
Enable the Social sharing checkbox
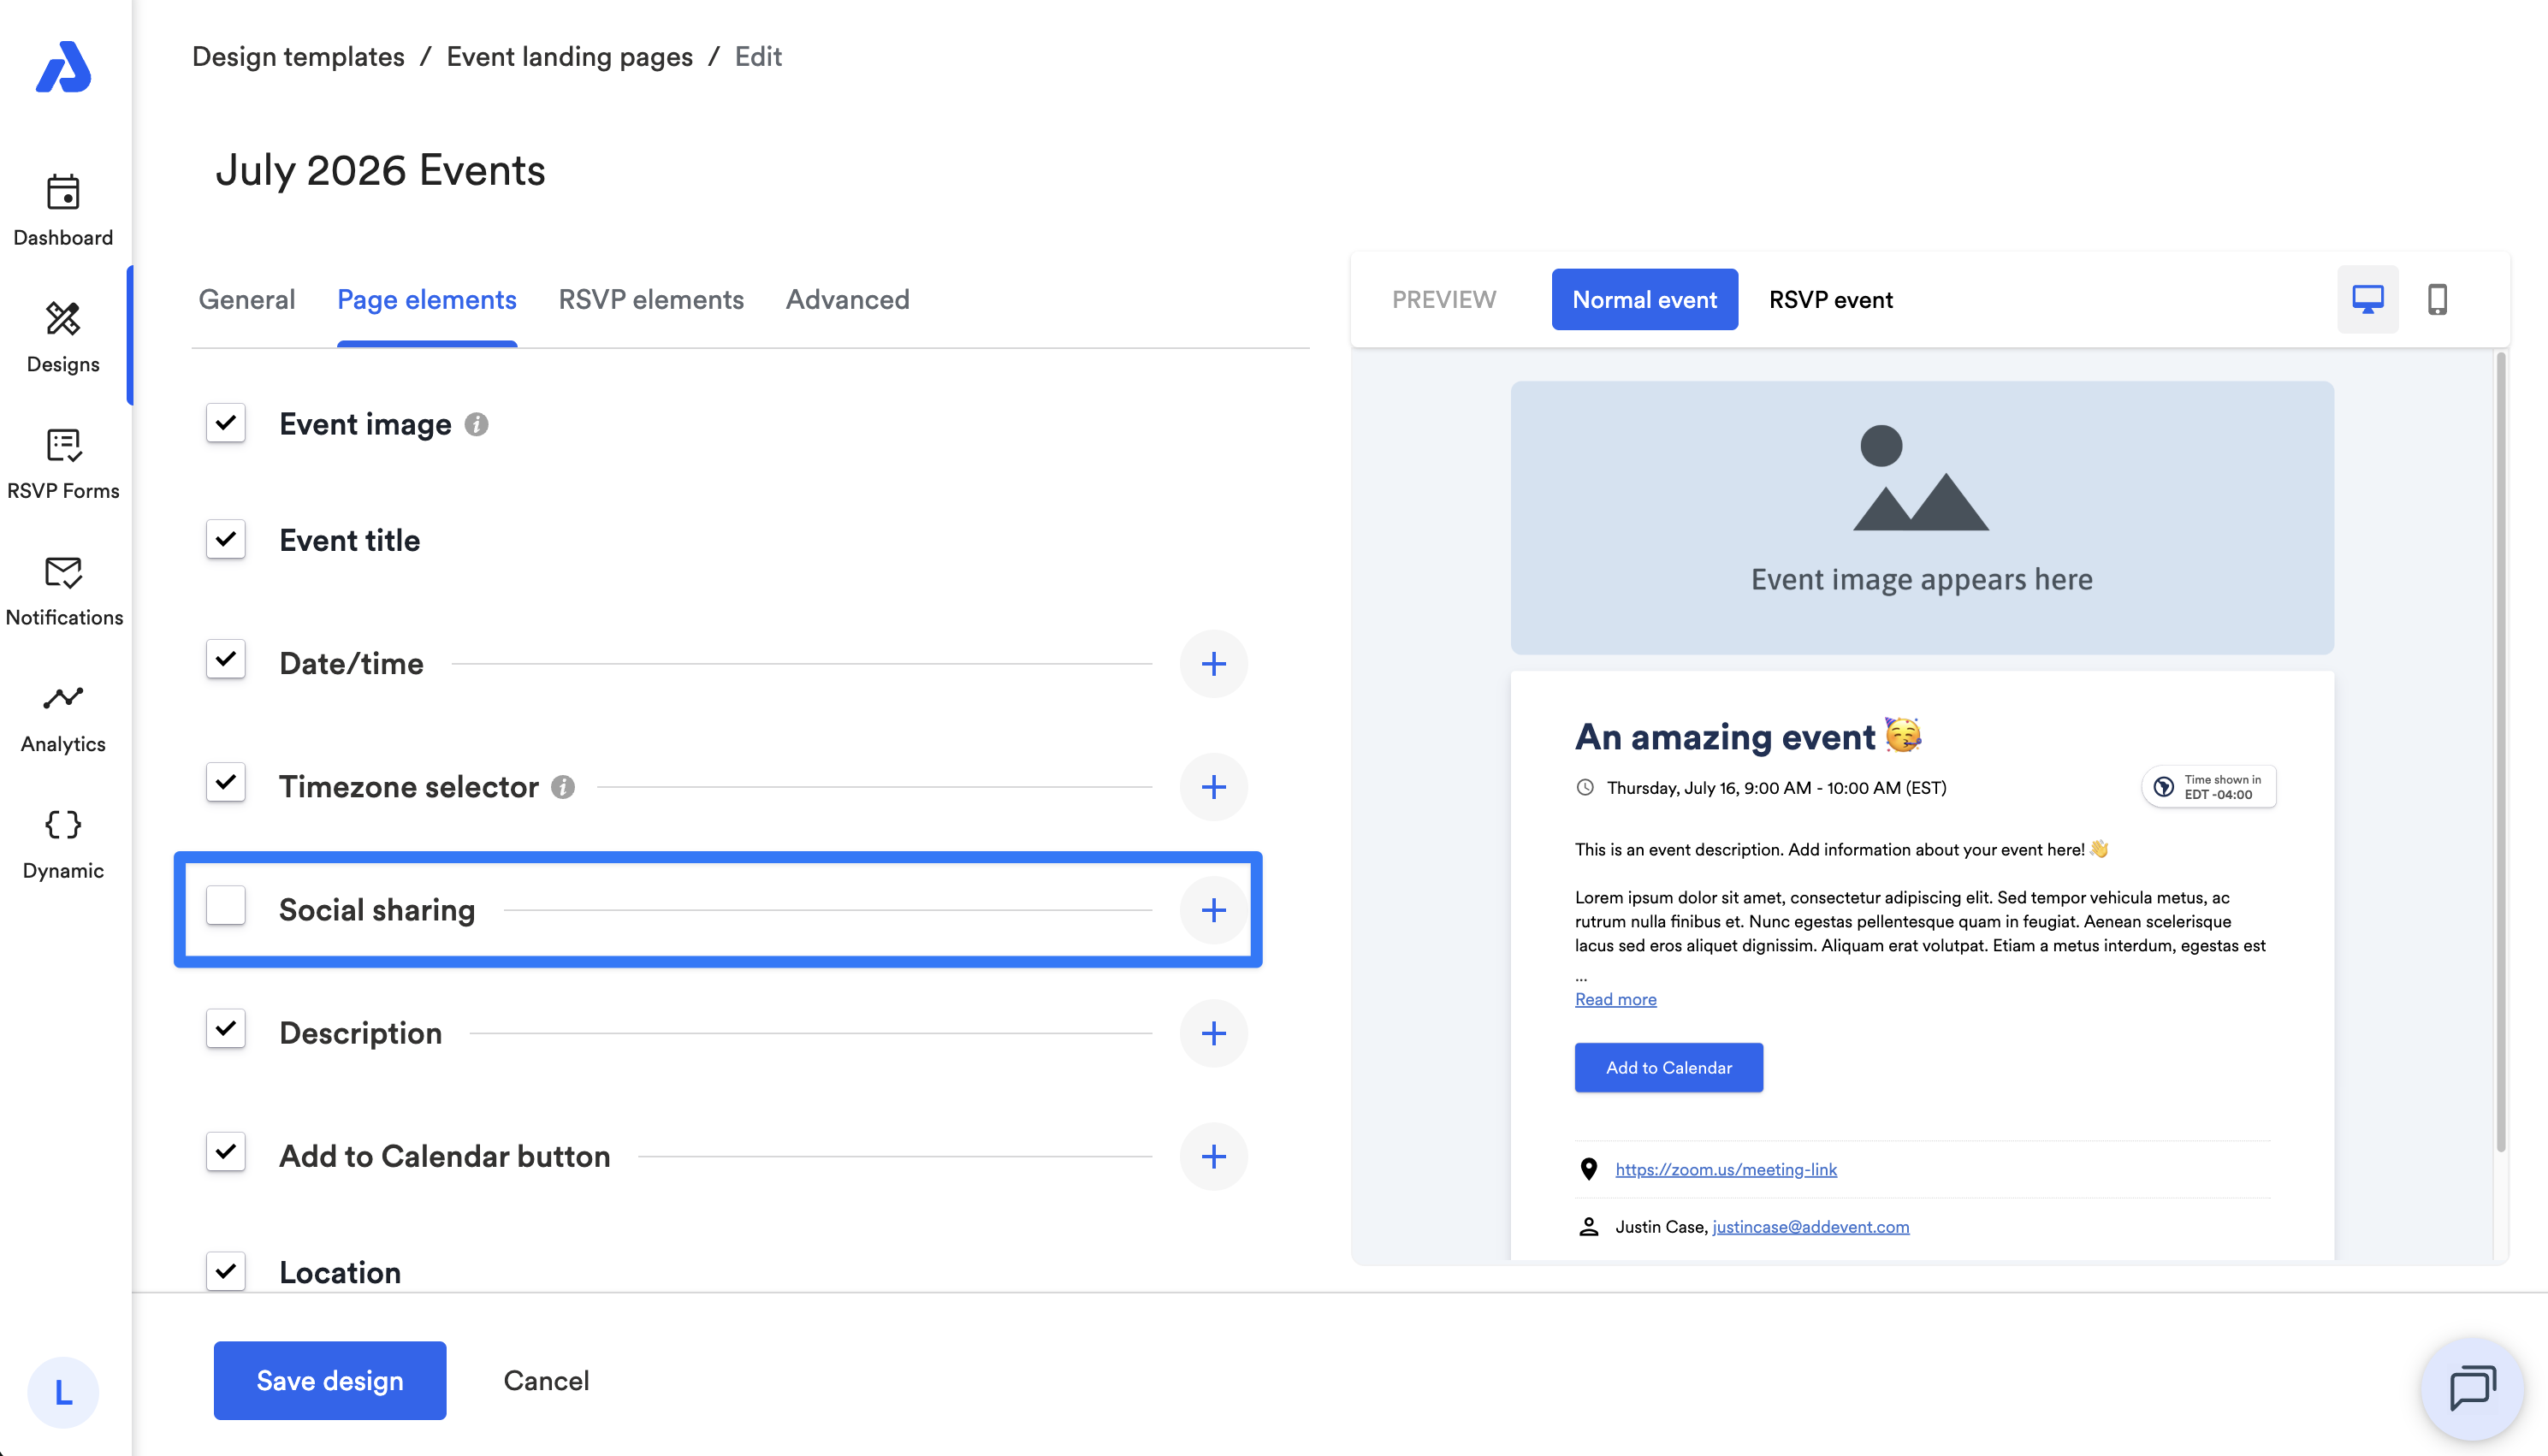(x=226, y=905)
